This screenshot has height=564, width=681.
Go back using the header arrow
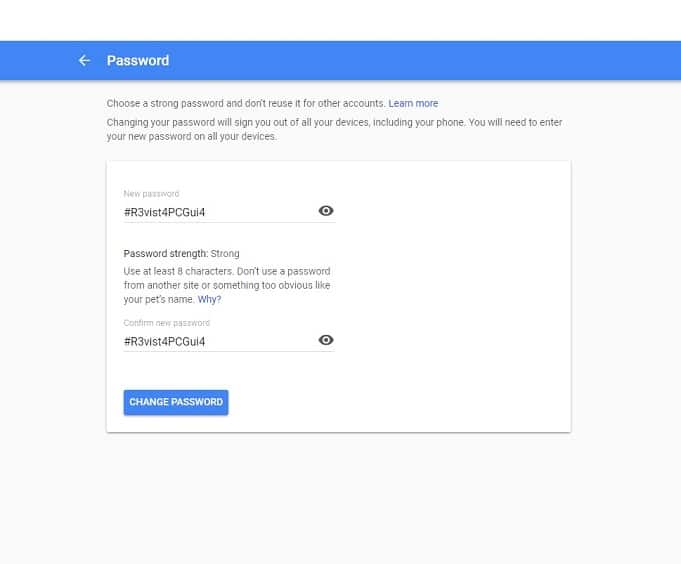point(84,60)
